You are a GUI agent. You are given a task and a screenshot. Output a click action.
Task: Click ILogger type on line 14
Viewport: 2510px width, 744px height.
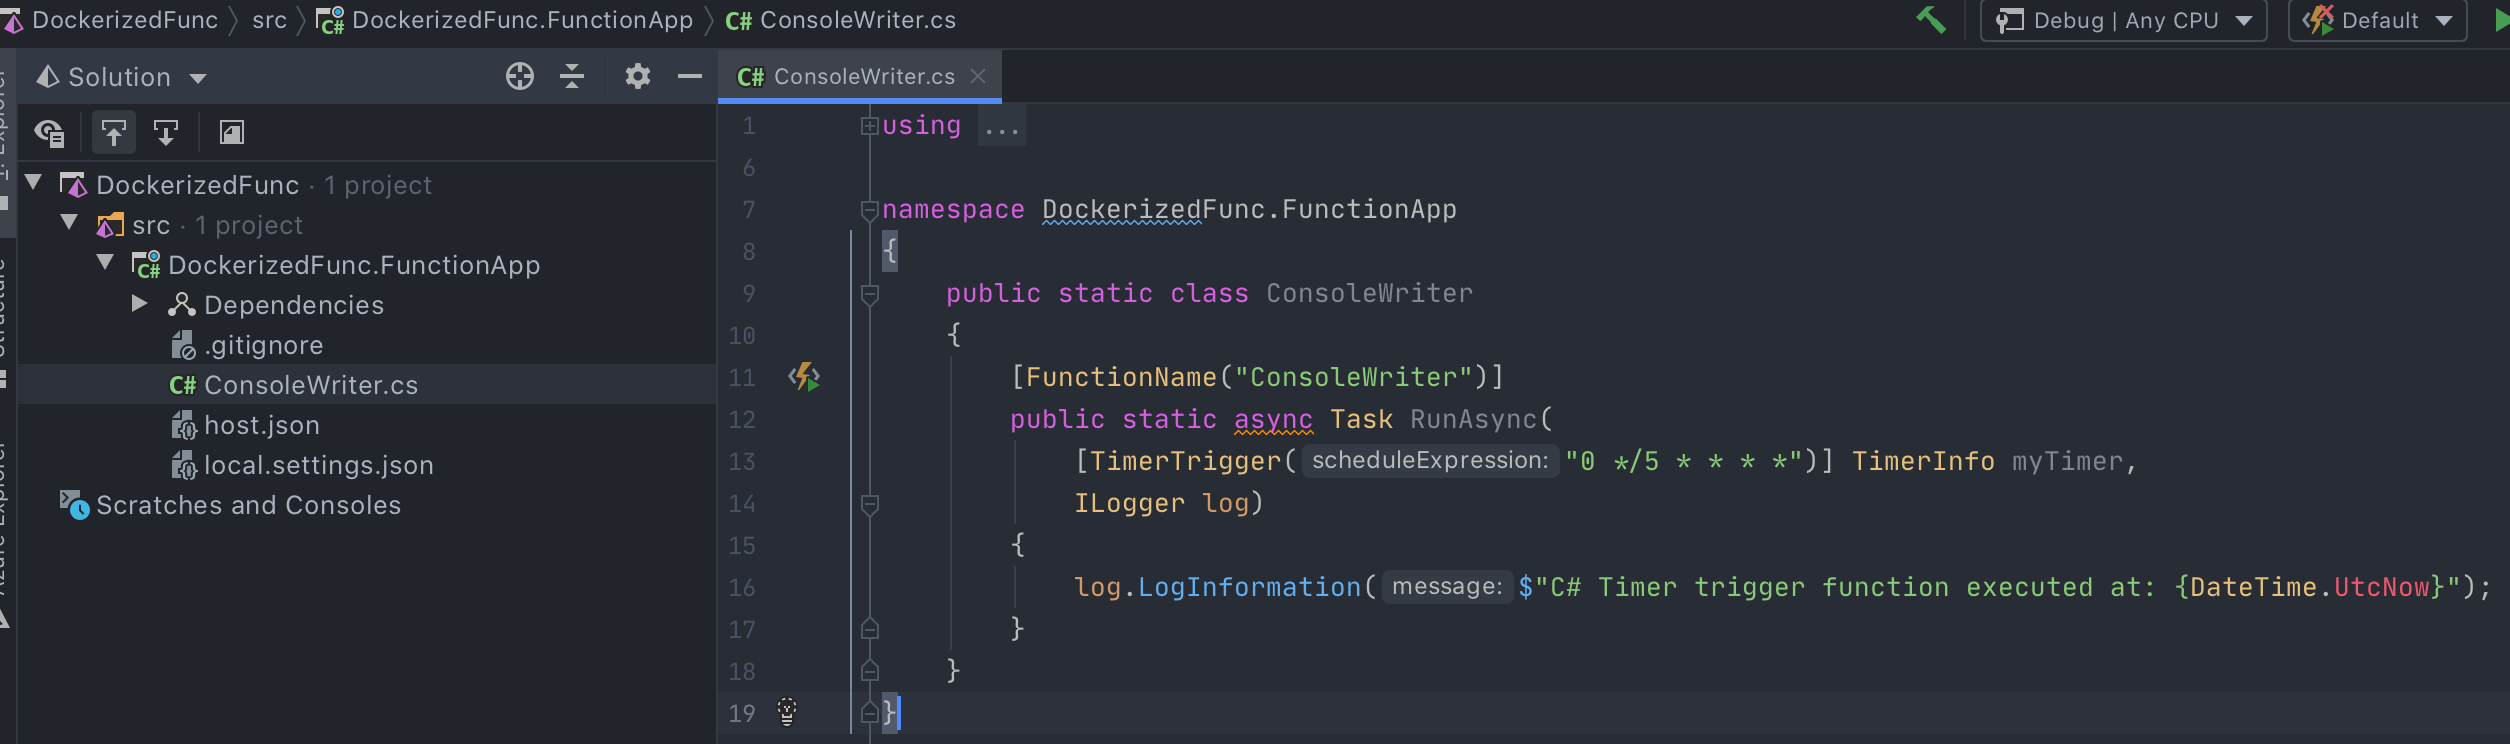[1129, 503]
